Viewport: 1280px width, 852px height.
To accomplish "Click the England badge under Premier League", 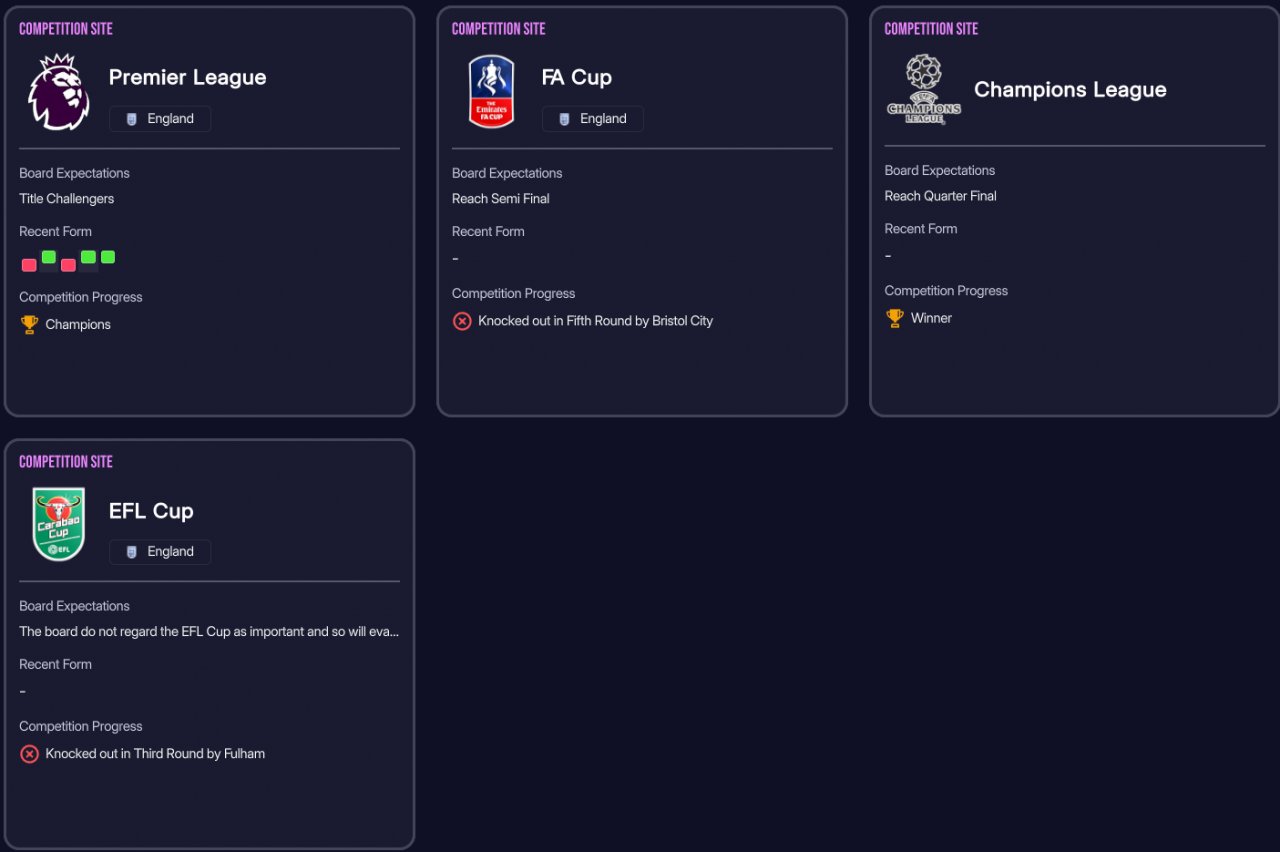I will (x=160, y=119).
